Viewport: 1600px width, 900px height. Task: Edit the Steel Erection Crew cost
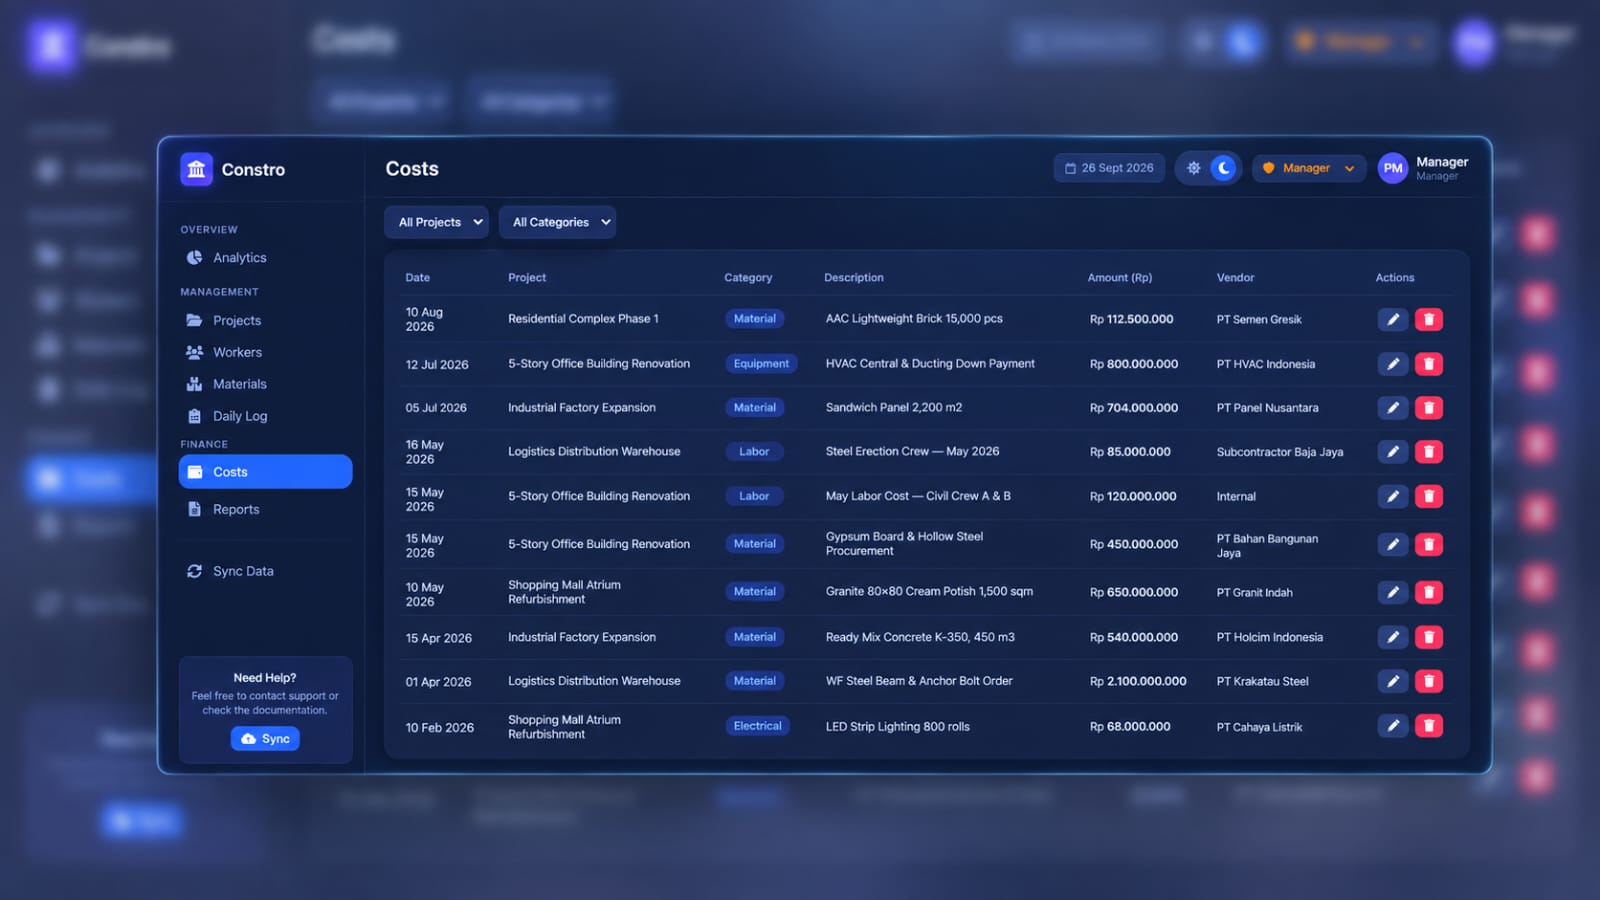click(x=1393, y=452)
